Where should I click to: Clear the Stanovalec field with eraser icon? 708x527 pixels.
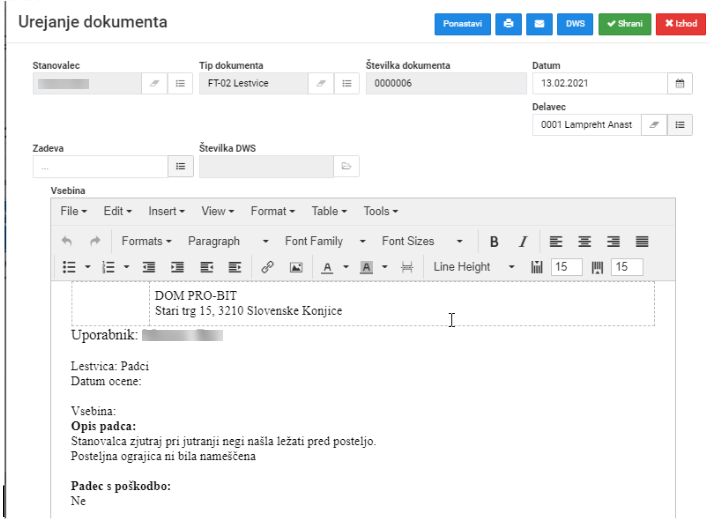coord(154,84)
